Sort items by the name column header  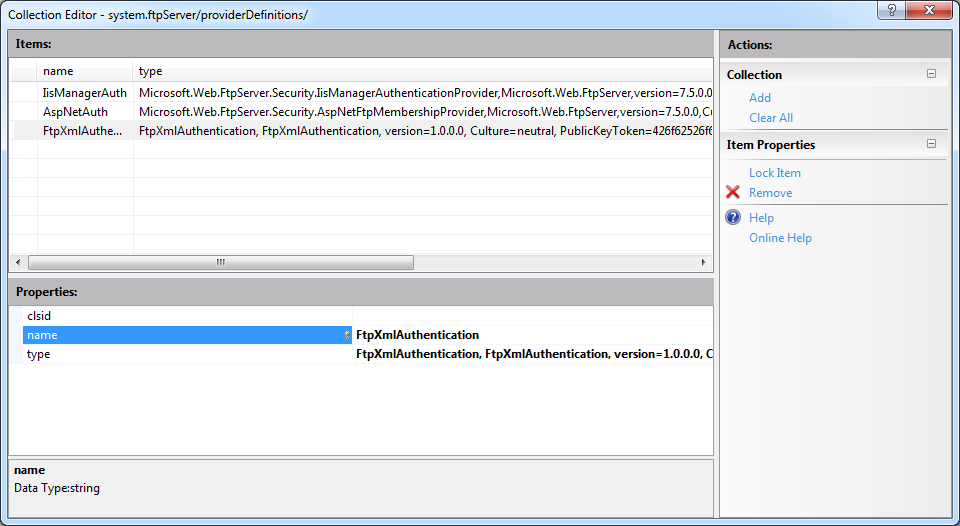[85, 71]
